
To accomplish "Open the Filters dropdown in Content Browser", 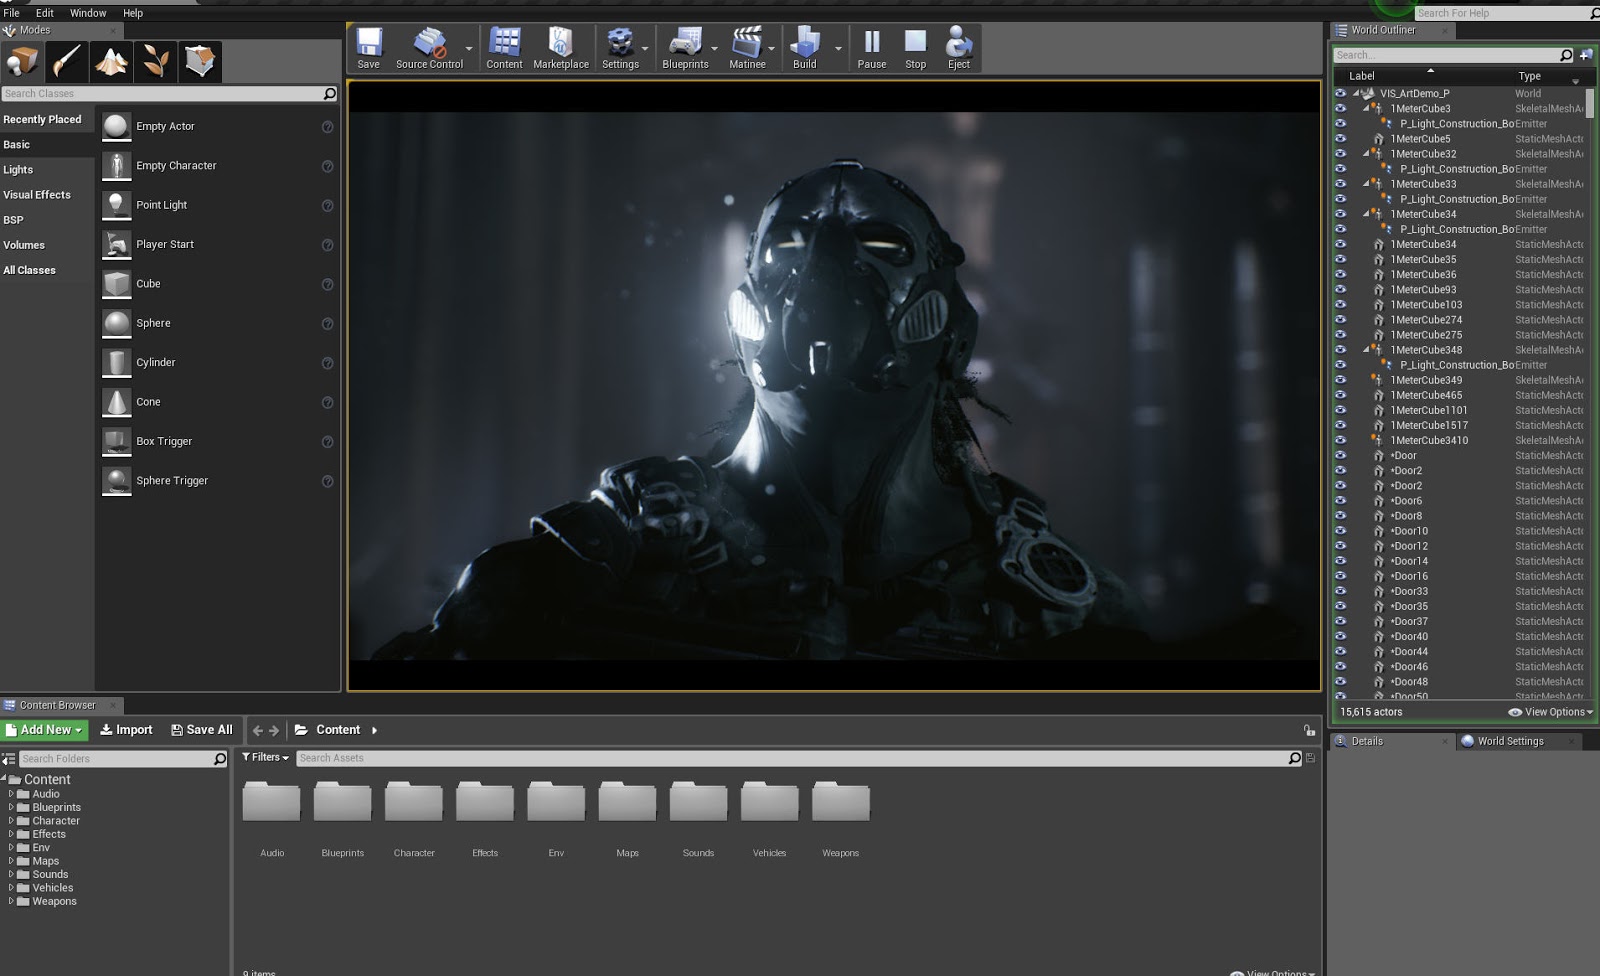I will pyautogui.click(x=265, y=757).
